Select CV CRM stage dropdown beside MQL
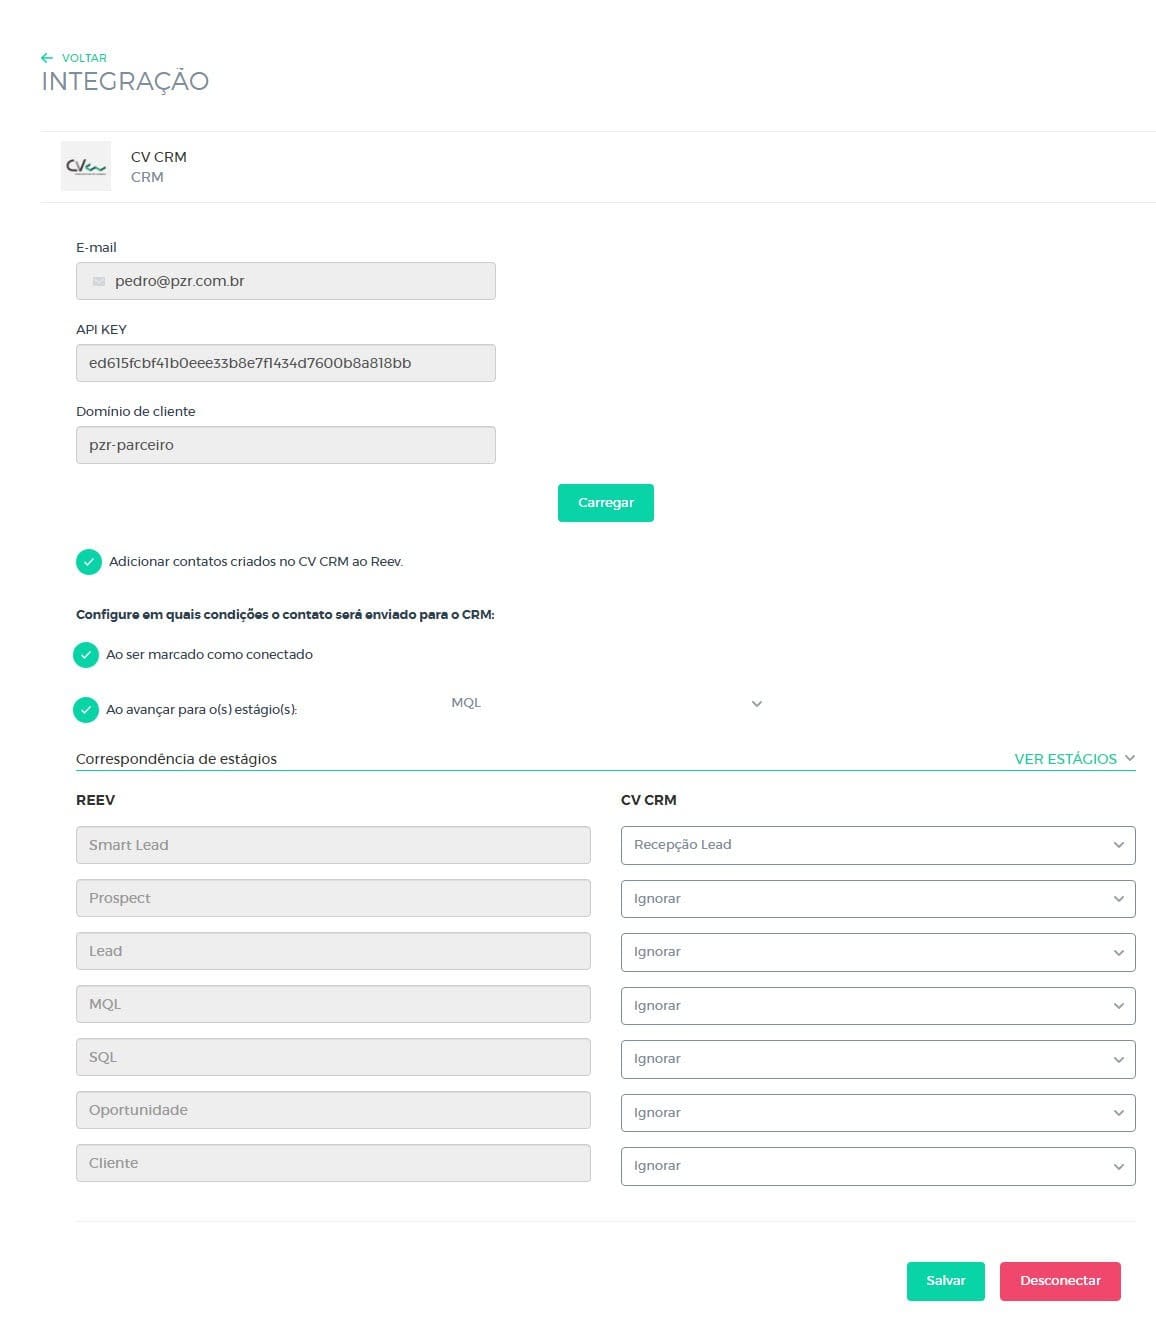This screenshot has height=1319, width=1156. tap(877, 1006)
